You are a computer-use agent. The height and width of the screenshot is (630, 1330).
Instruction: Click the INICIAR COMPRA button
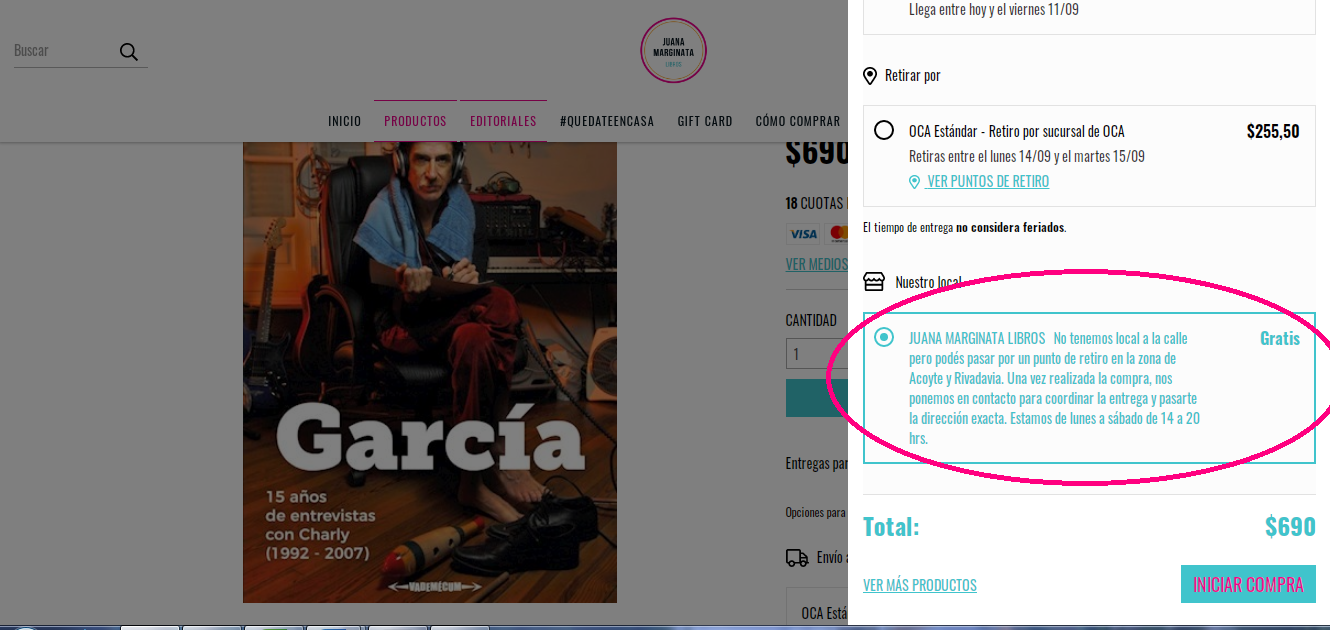(x=1248, y=585)
